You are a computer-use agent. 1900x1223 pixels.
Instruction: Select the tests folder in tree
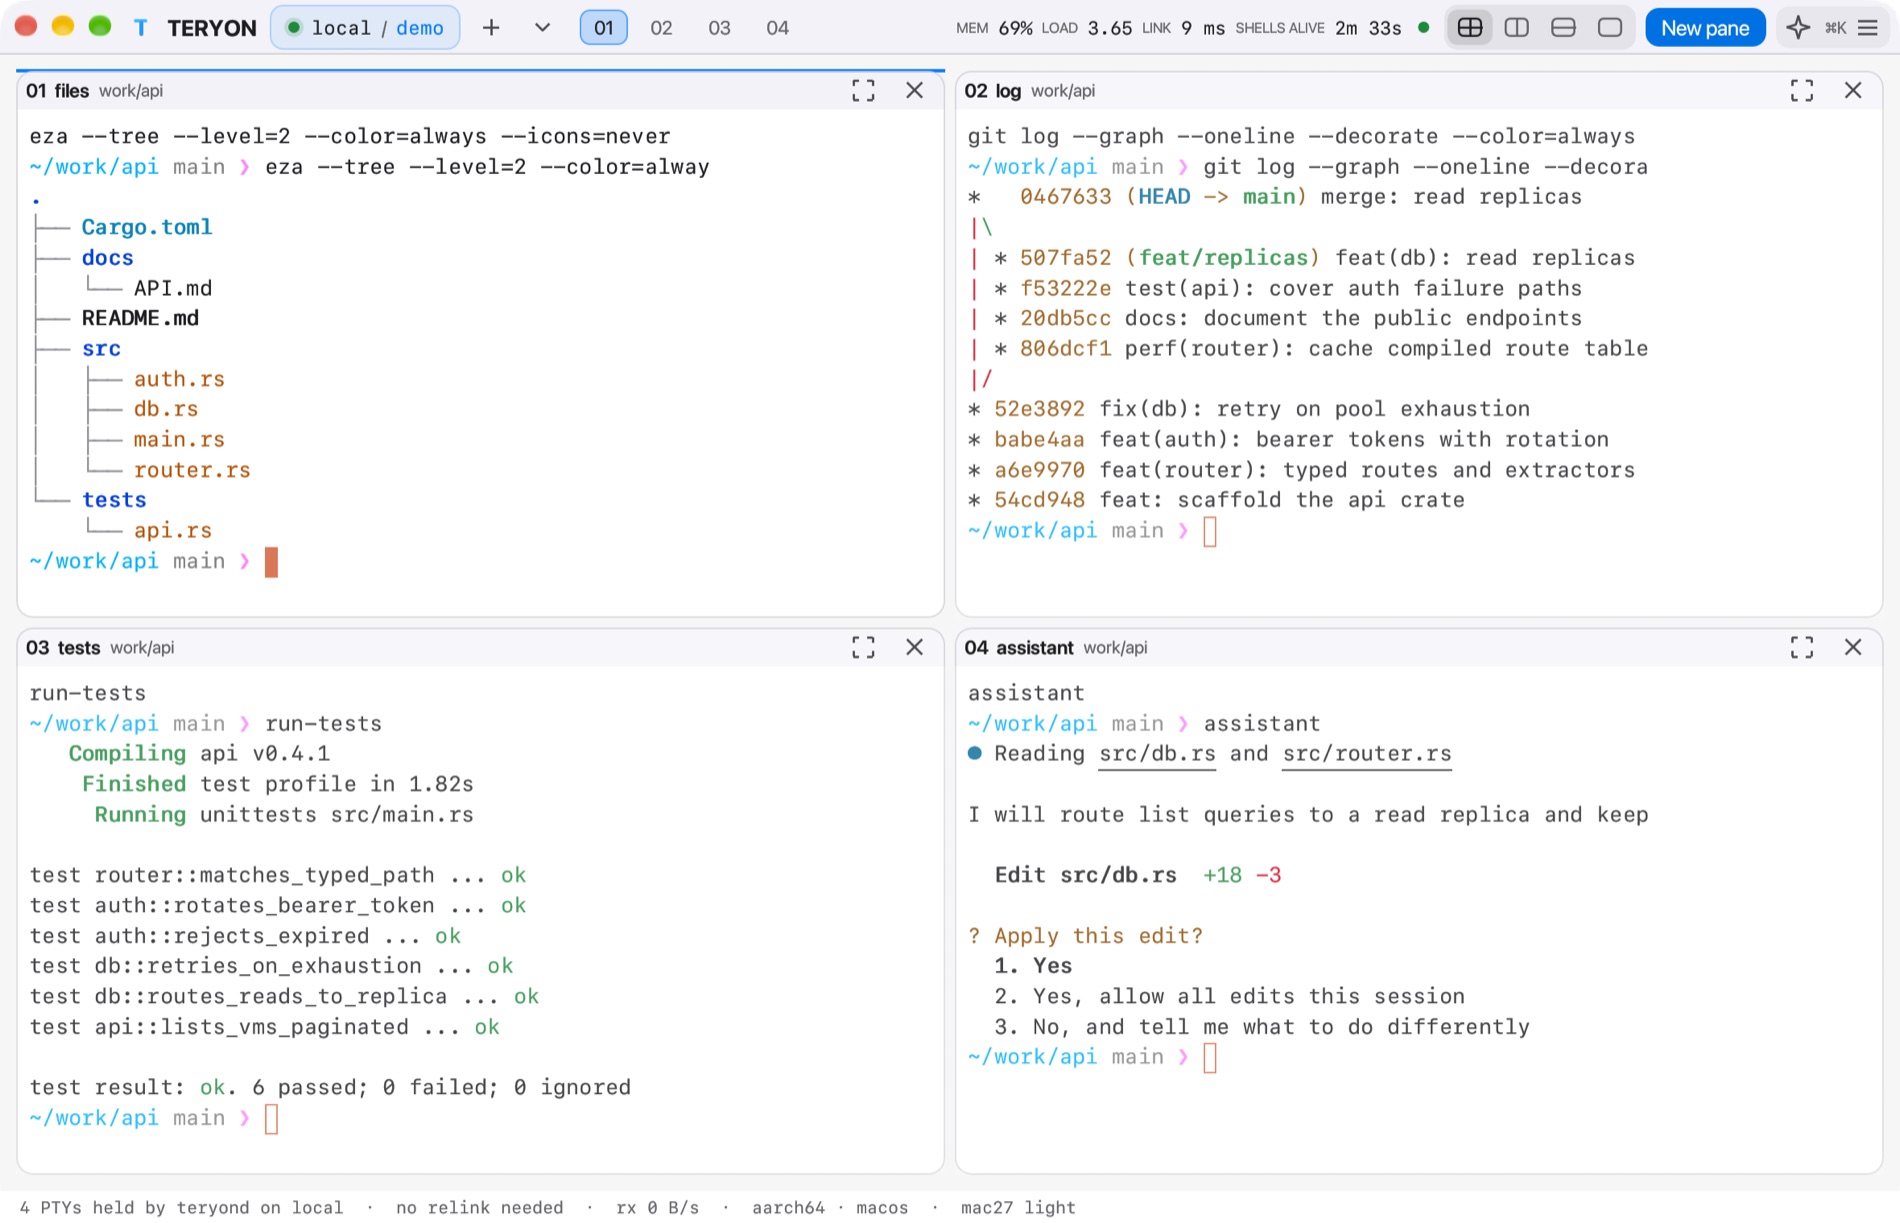(114, 500)
